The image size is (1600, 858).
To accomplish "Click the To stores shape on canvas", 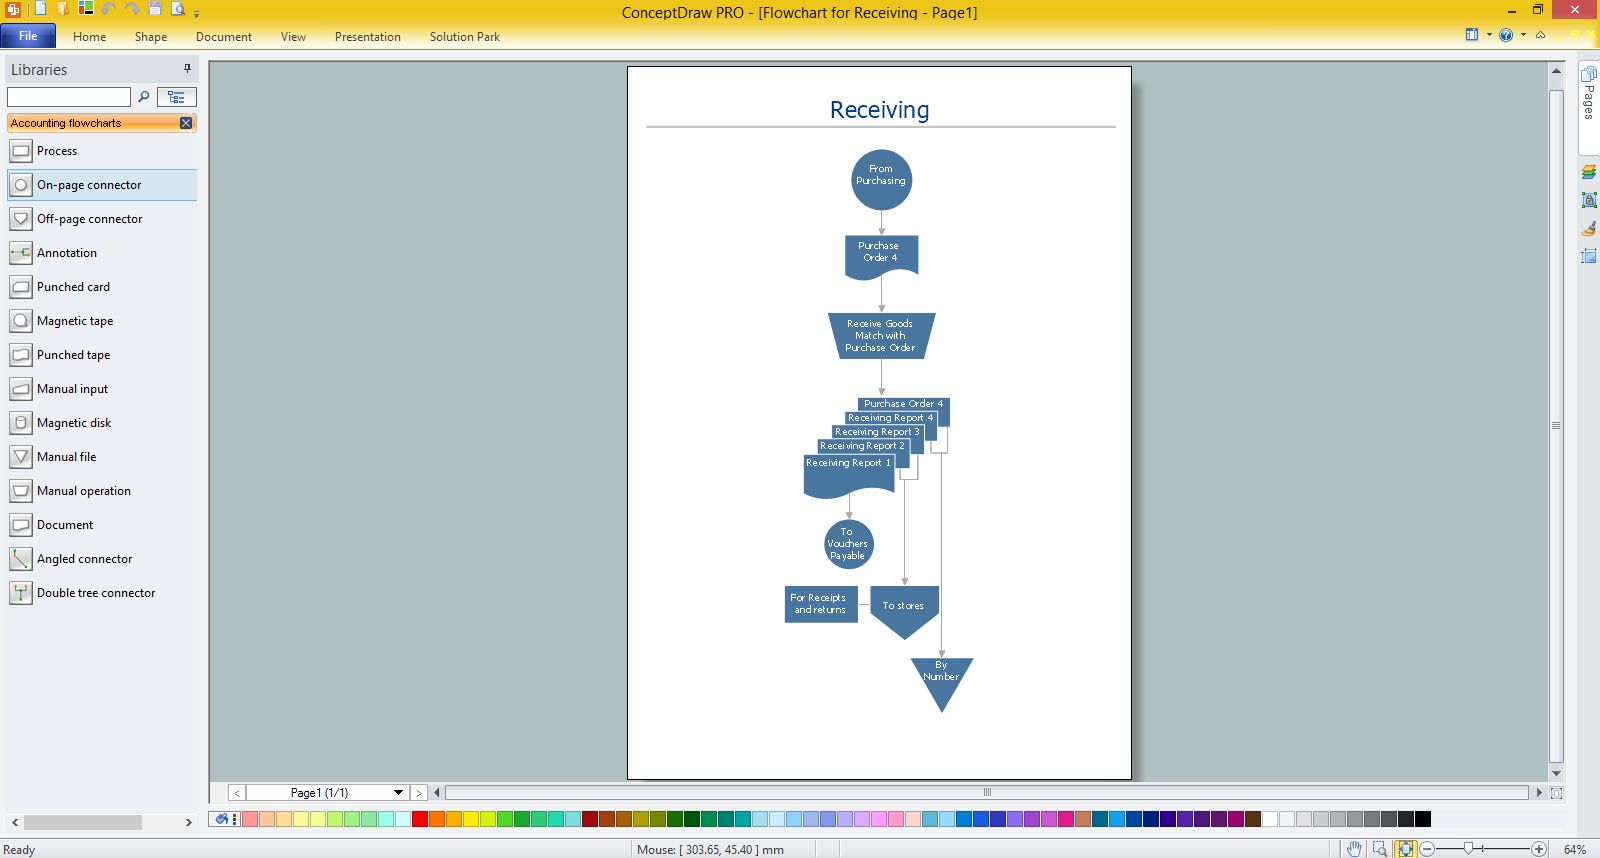I will click(904, 612).
